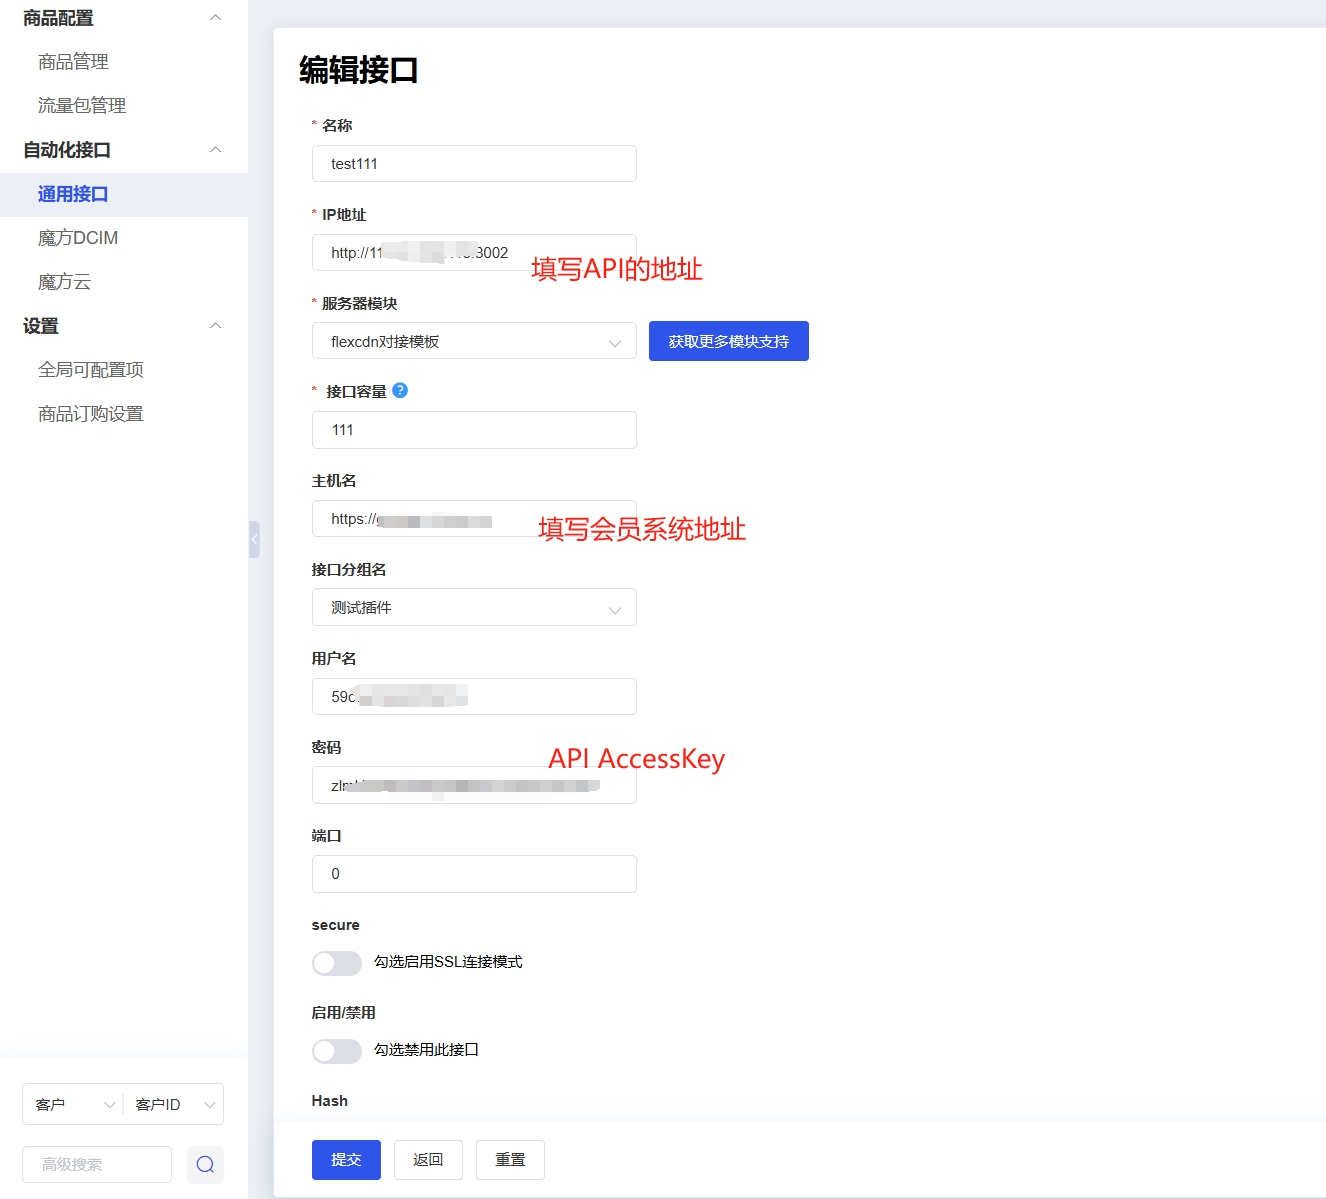This screenshot has width=1326, height=1199.
Task: Open the 接口分组名 dropdown
Action: 473,607
